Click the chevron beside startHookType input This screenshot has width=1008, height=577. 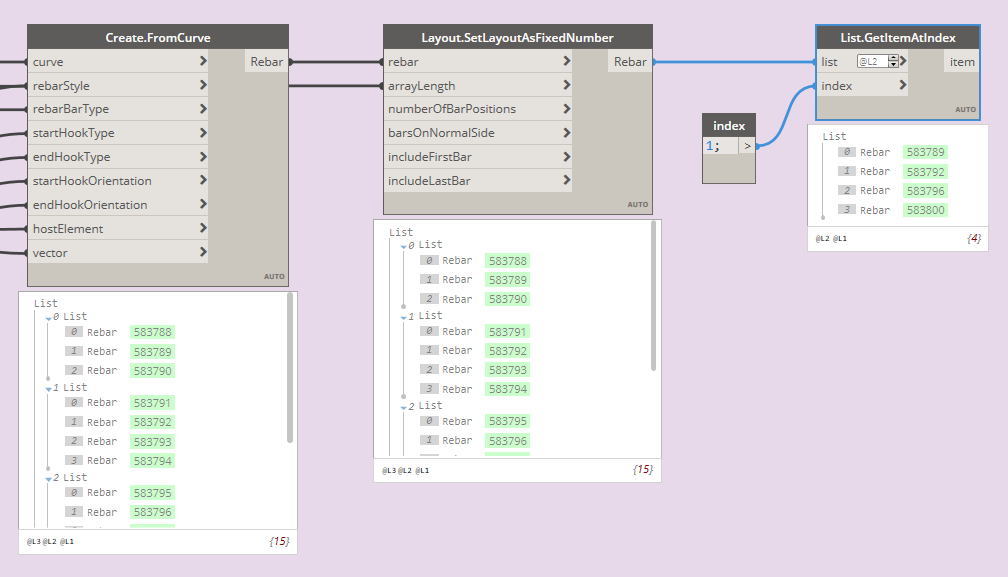click(x=203, y=133)
